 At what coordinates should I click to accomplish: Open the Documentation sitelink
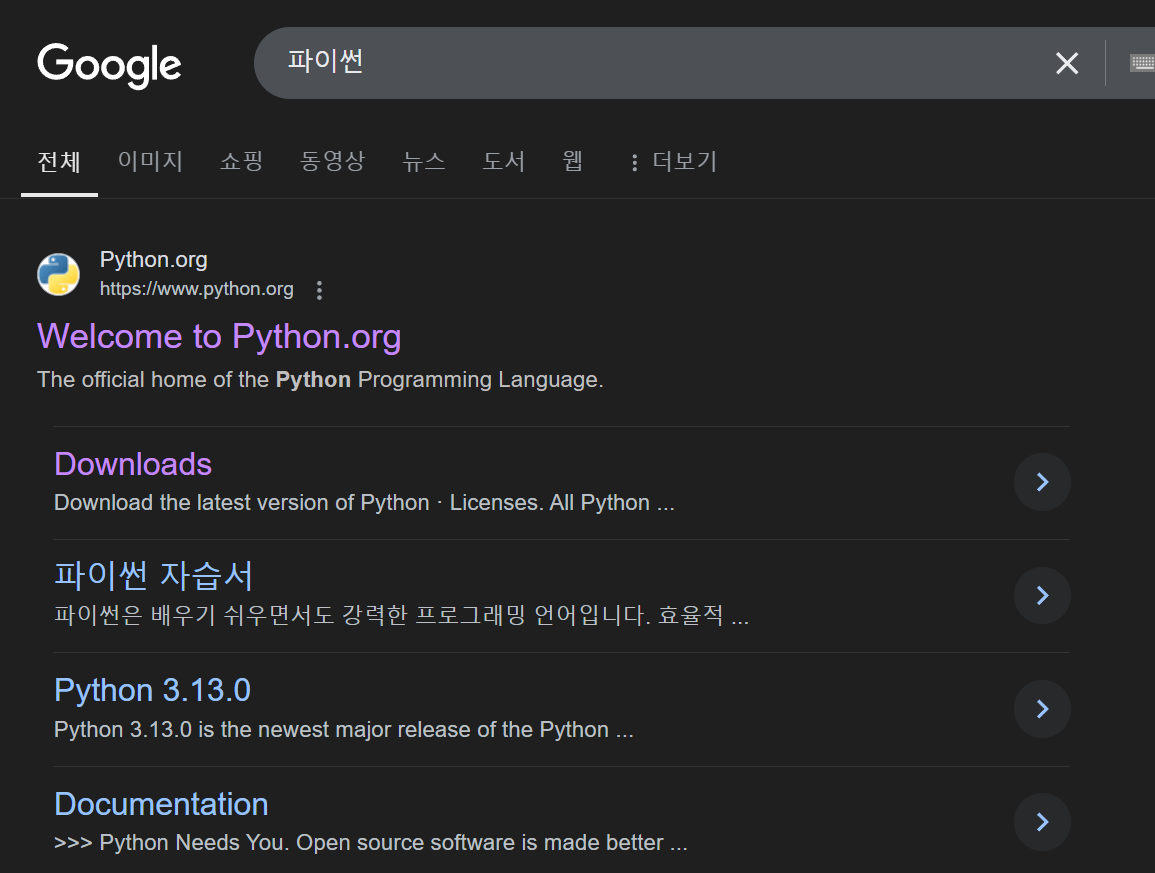[x=161, y=804]
